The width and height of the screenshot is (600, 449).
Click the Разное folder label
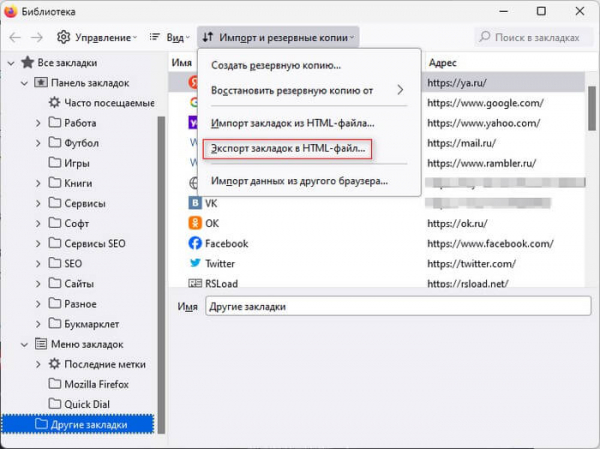tap(80, 304)
